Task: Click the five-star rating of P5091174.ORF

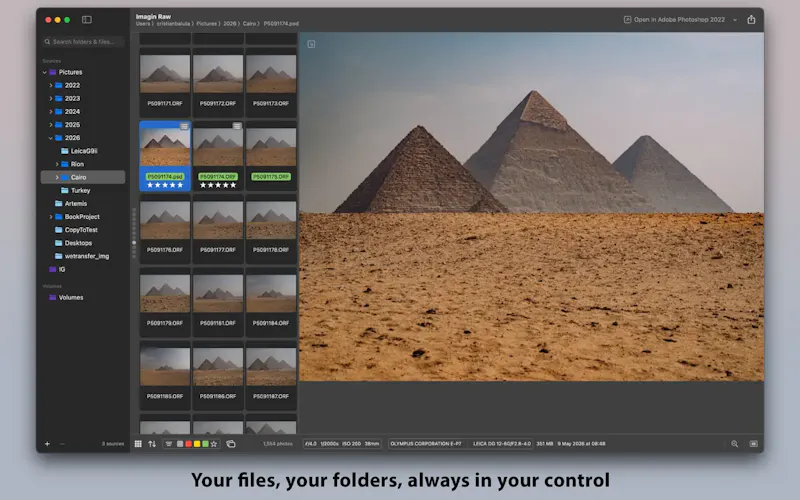Action: pyautogui.click(x=218, y=185)
